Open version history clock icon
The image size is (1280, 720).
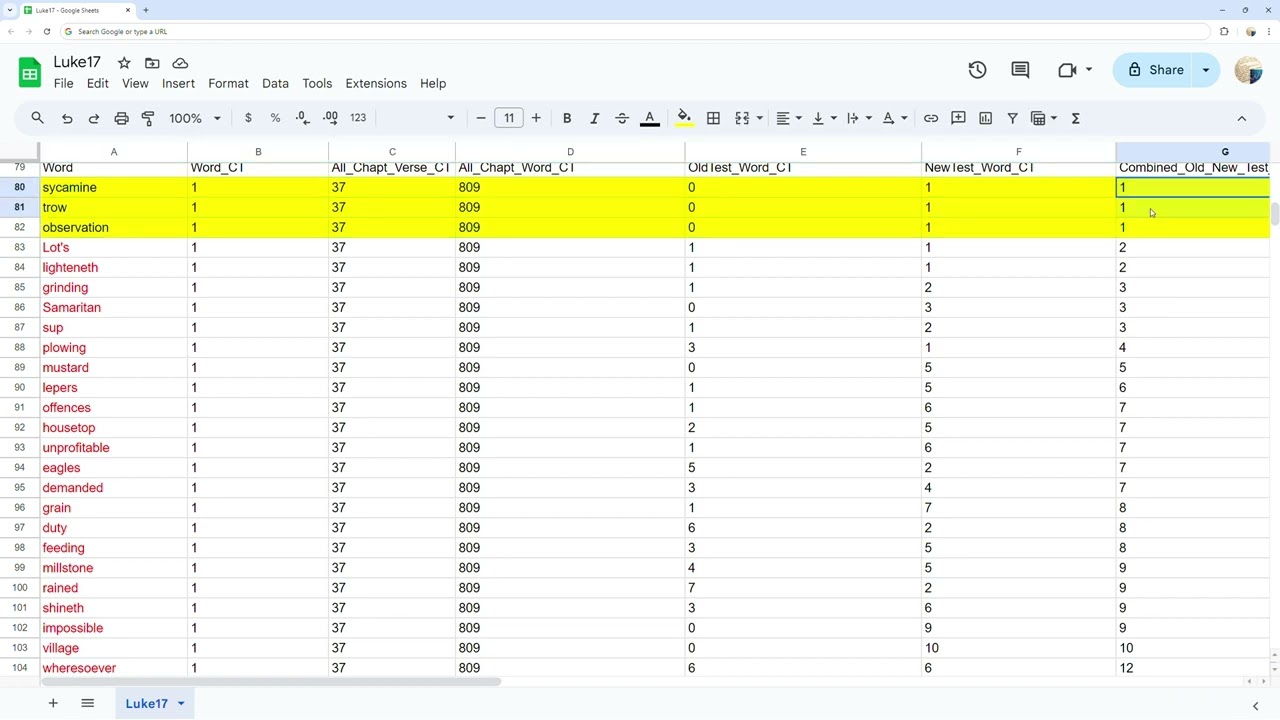tap(977, 70)
